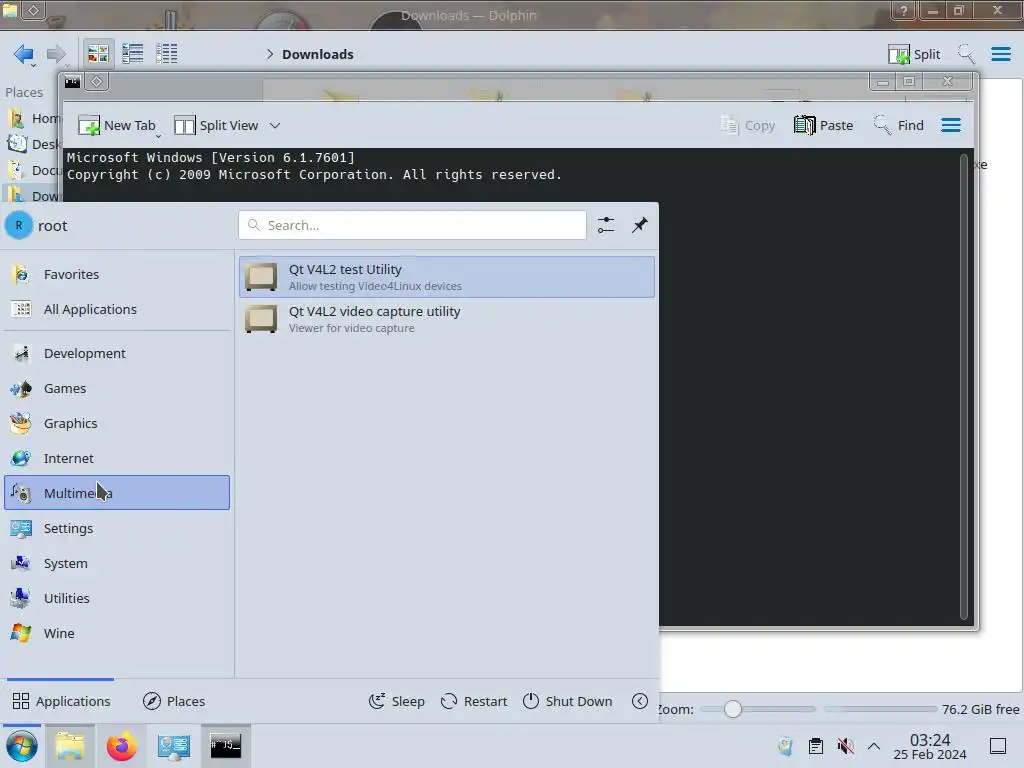1024x768 pixels.
Task: Open launcher configure settings icon
Action: tap(605, 225)
